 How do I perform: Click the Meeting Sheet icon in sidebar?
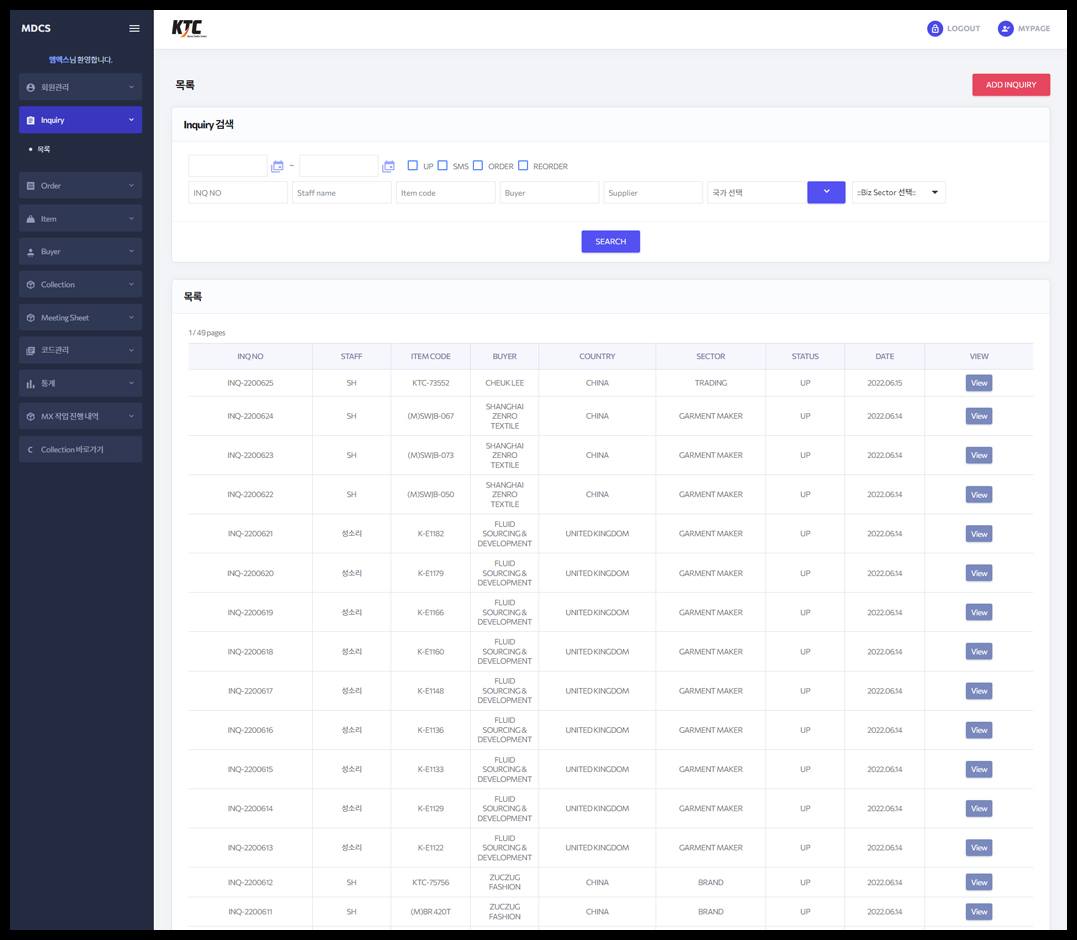(30, 318)
